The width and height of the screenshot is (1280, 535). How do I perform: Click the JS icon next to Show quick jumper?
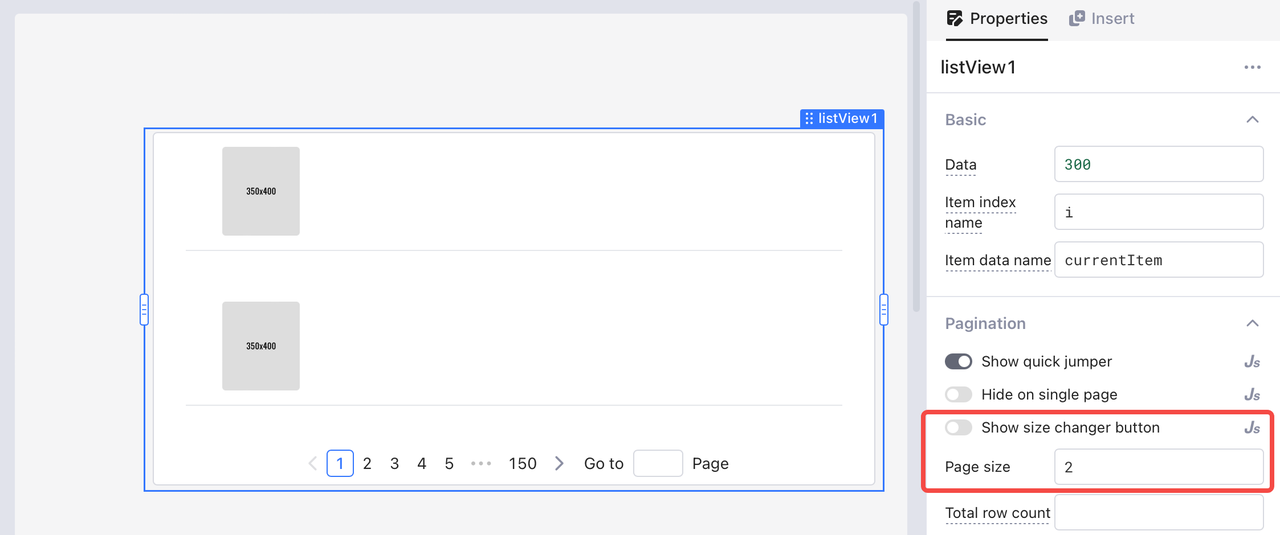[x=1251, y=362]
